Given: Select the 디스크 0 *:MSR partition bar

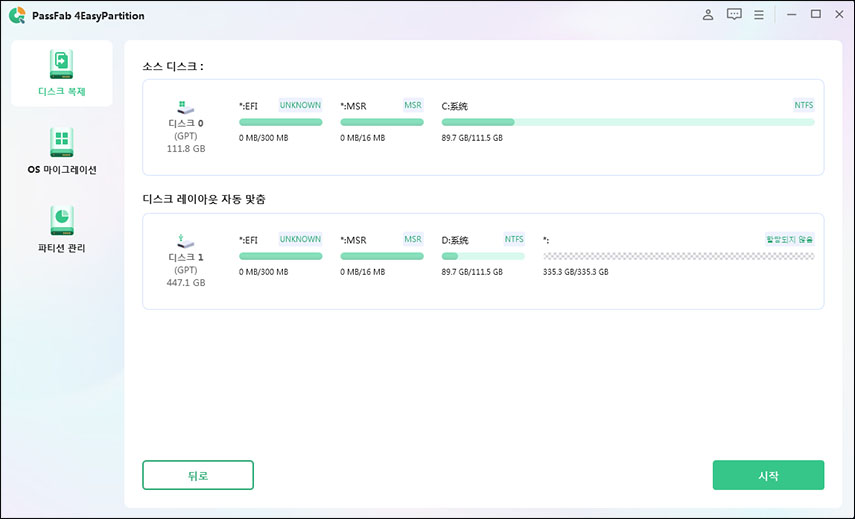Looking at the screenshot, I should point(382,122).
